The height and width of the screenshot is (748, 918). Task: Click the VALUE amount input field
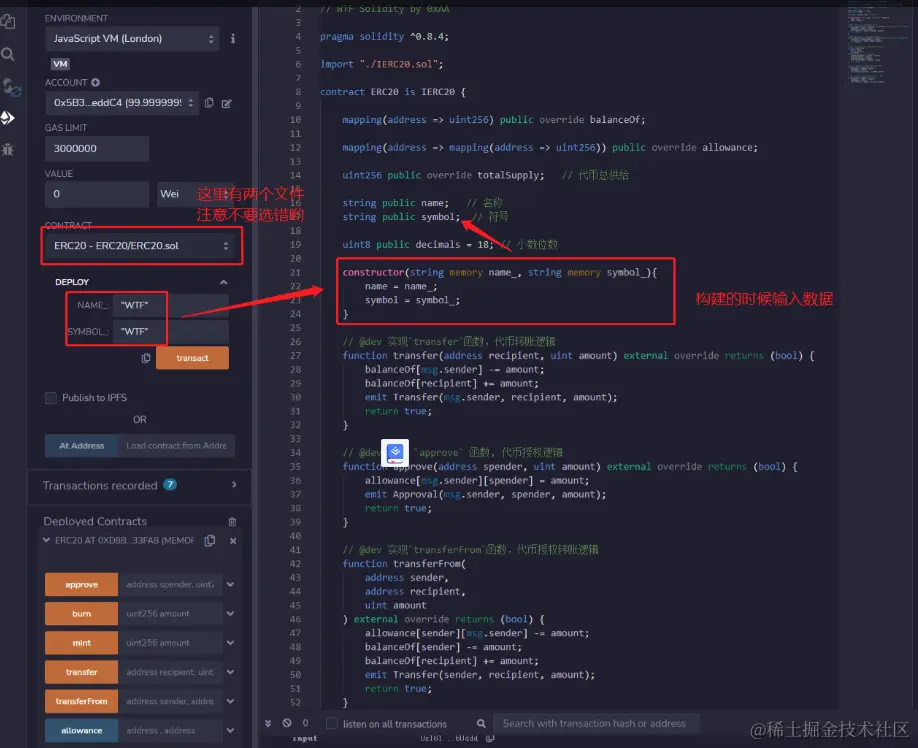point(97,194)
